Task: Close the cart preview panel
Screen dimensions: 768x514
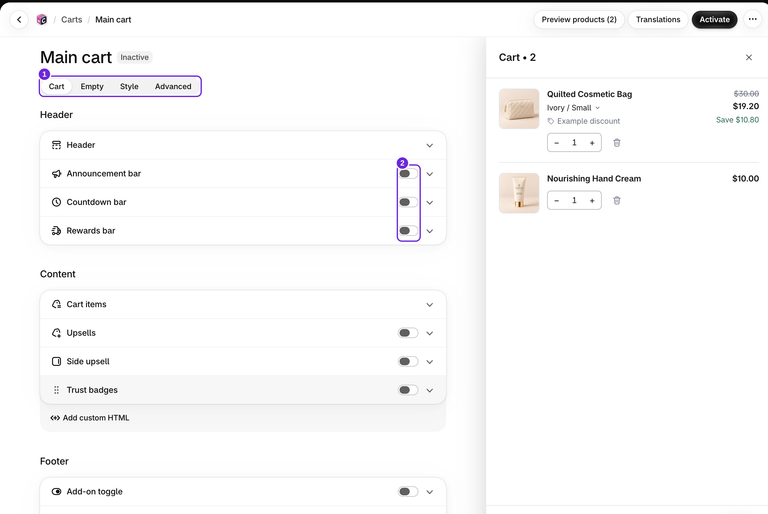Action: [748, 57]
